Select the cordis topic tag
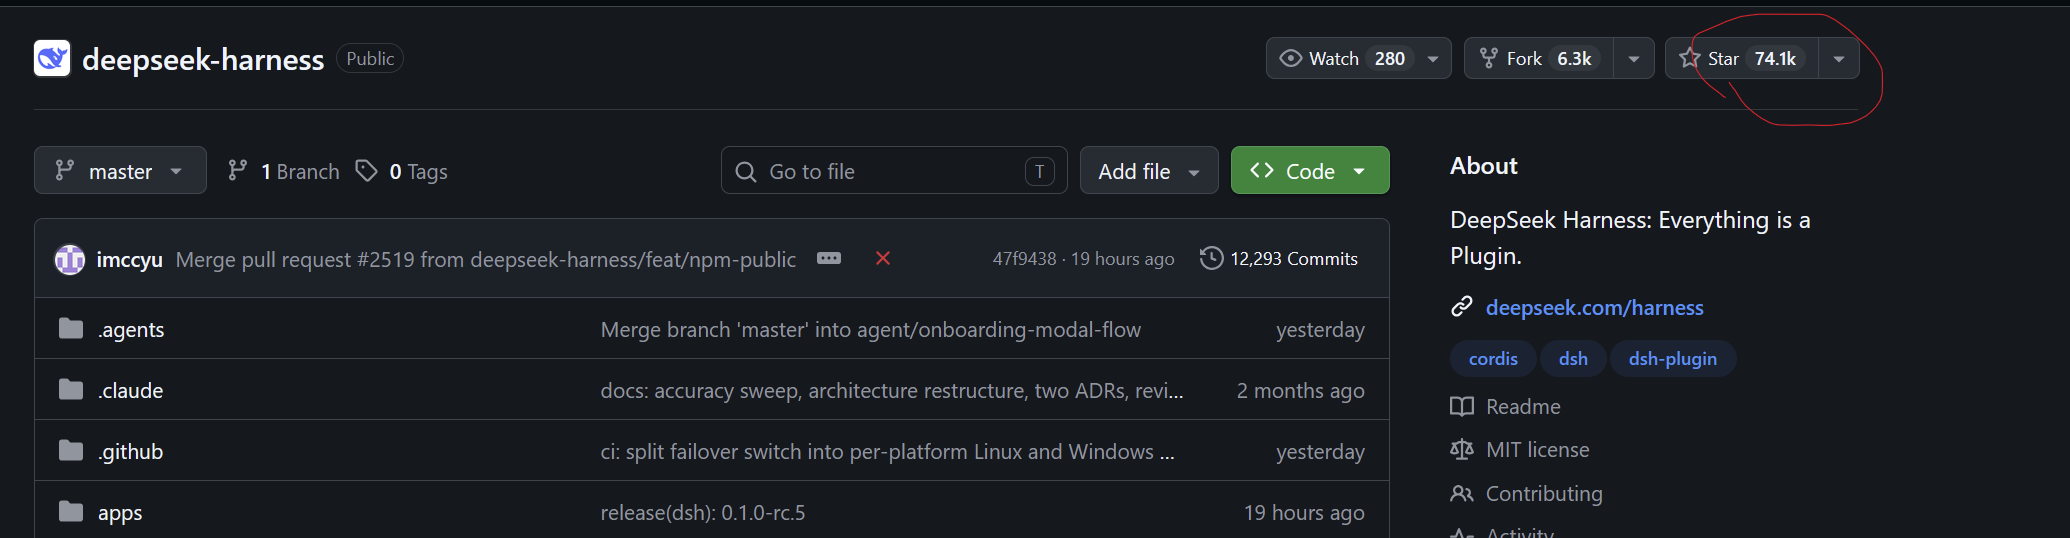The width and height of the screenshot is (2070, 538). click(1493, 358)
